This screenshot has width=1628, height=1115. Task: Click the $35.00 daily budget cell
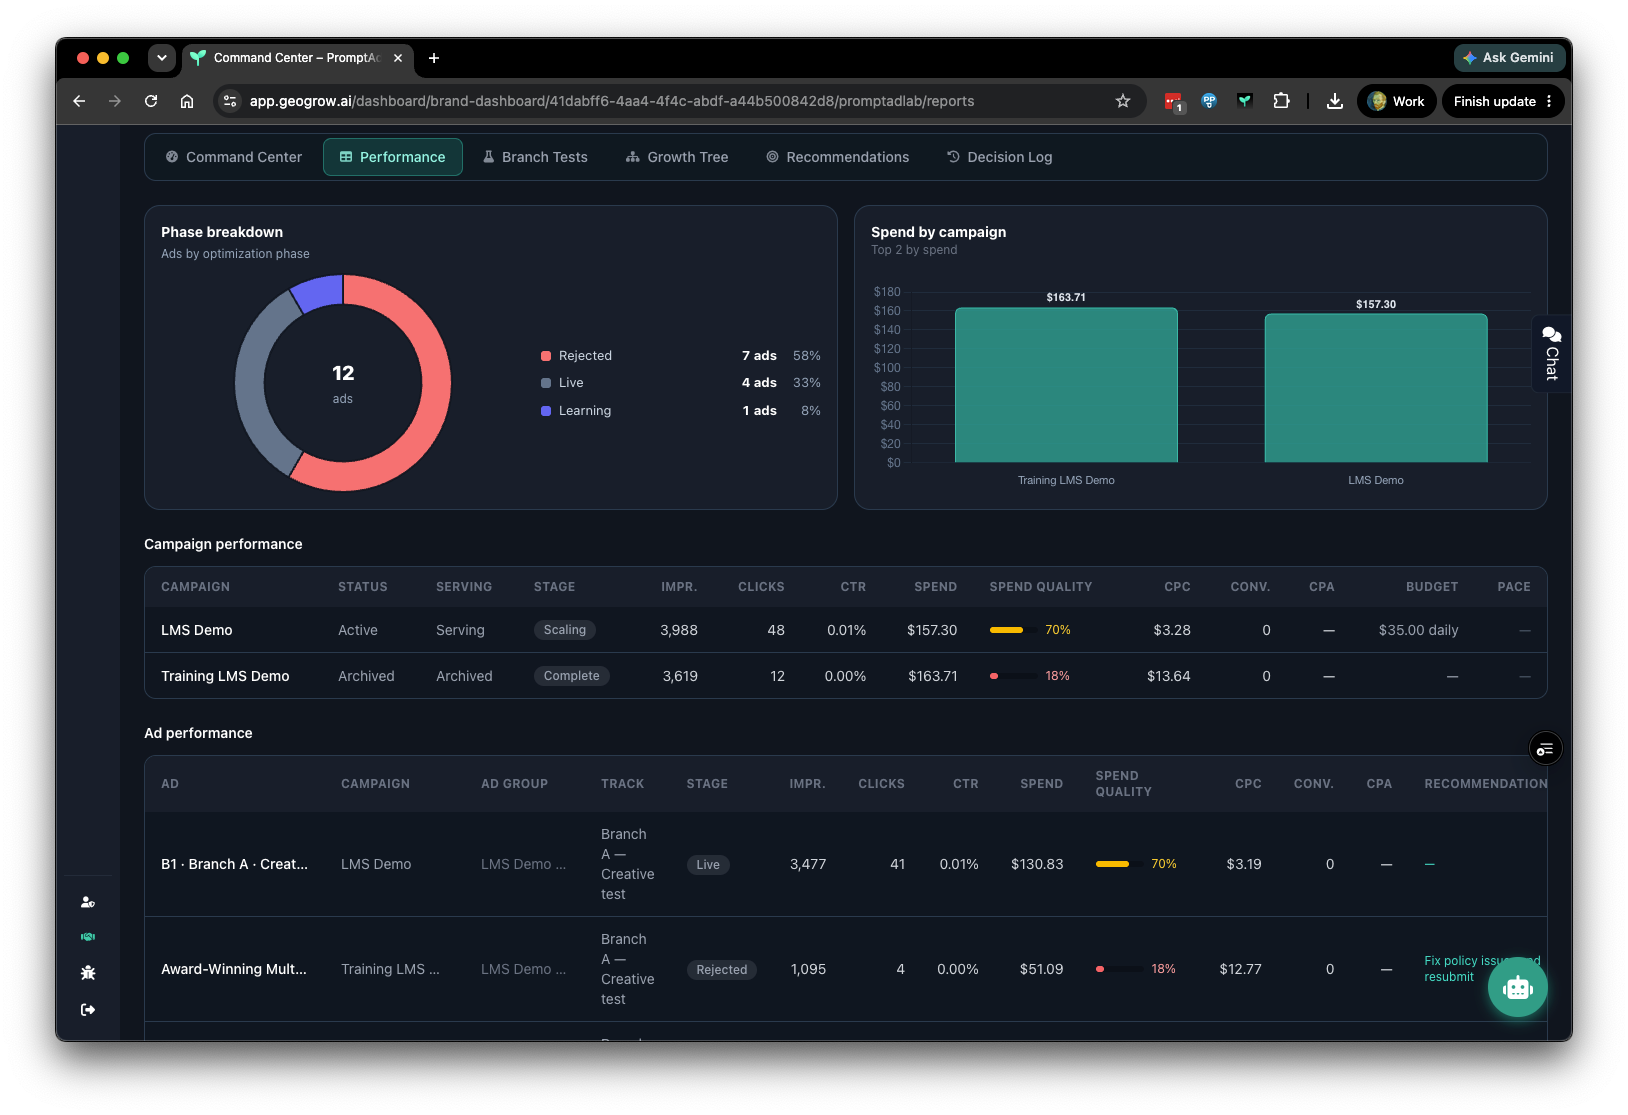(1418, 630)
